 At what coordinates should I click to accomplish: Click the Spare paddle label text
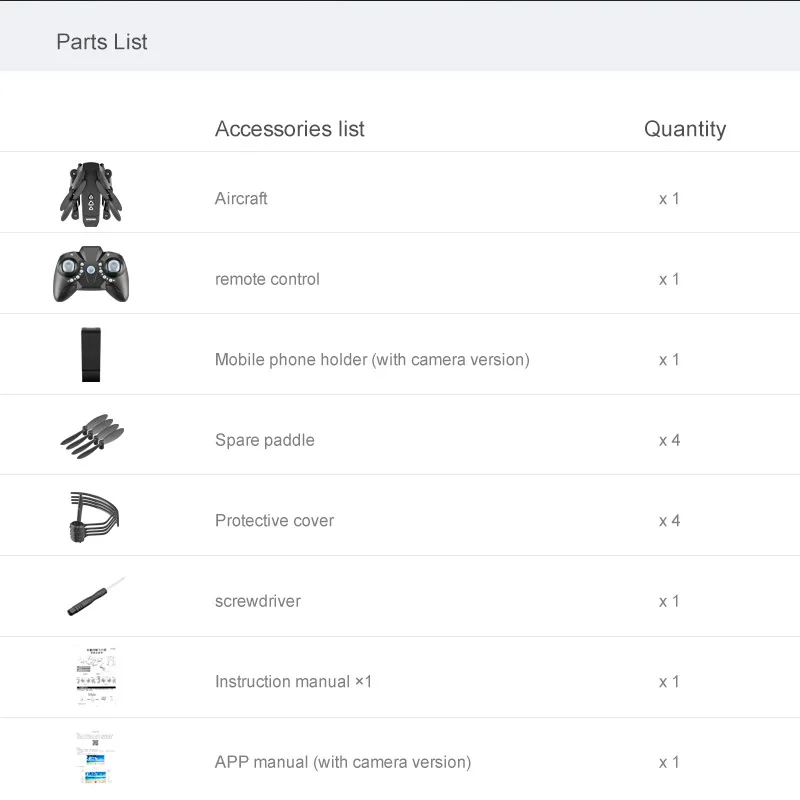click(x=265, y=440)
